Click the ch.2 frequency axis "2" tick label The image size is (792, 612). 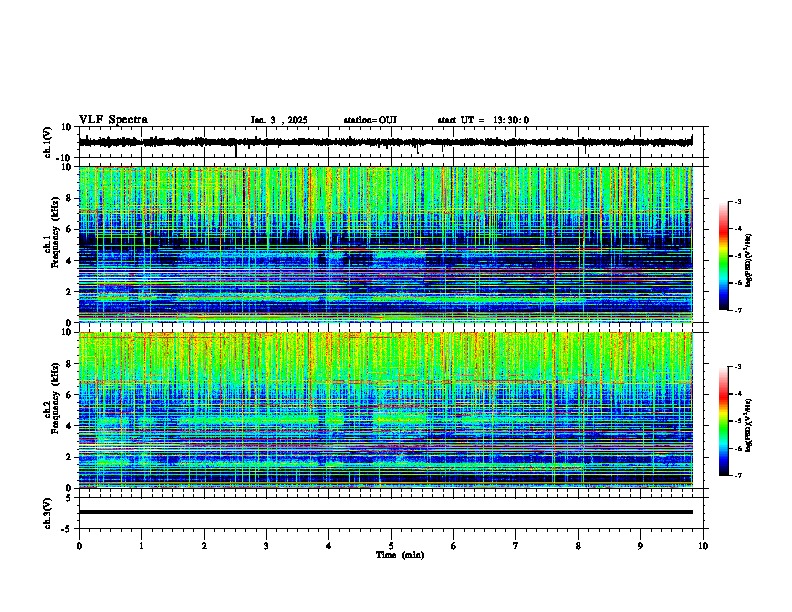(69, 457)
